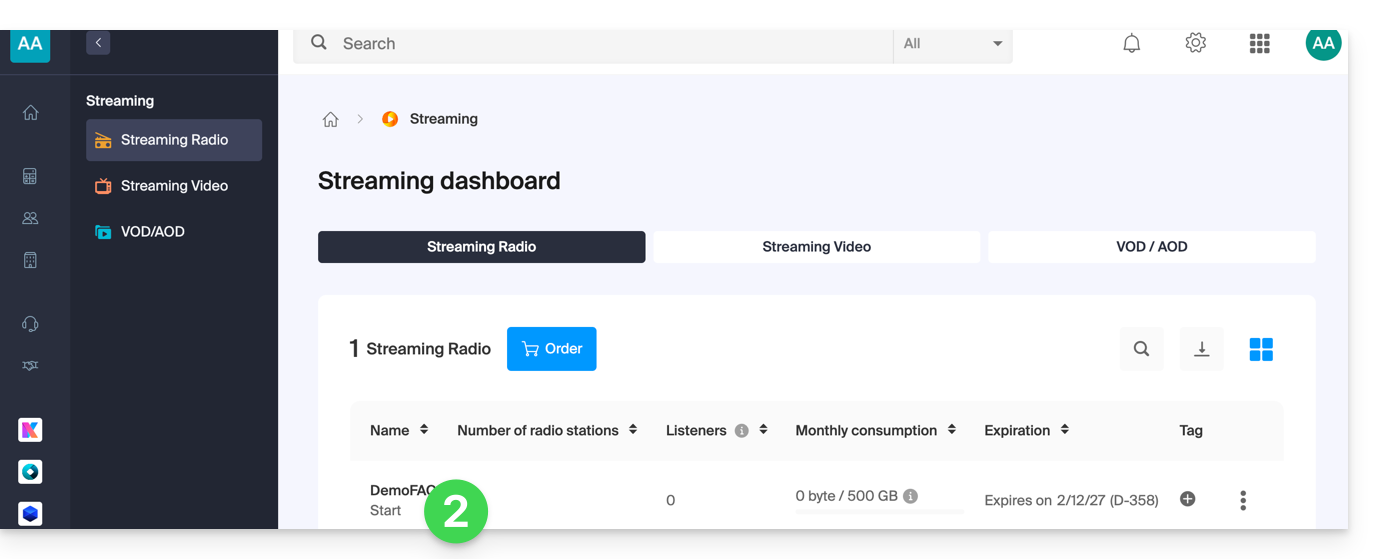Open the settings gear icon
1378x559 pixels.
[1195, 43]
